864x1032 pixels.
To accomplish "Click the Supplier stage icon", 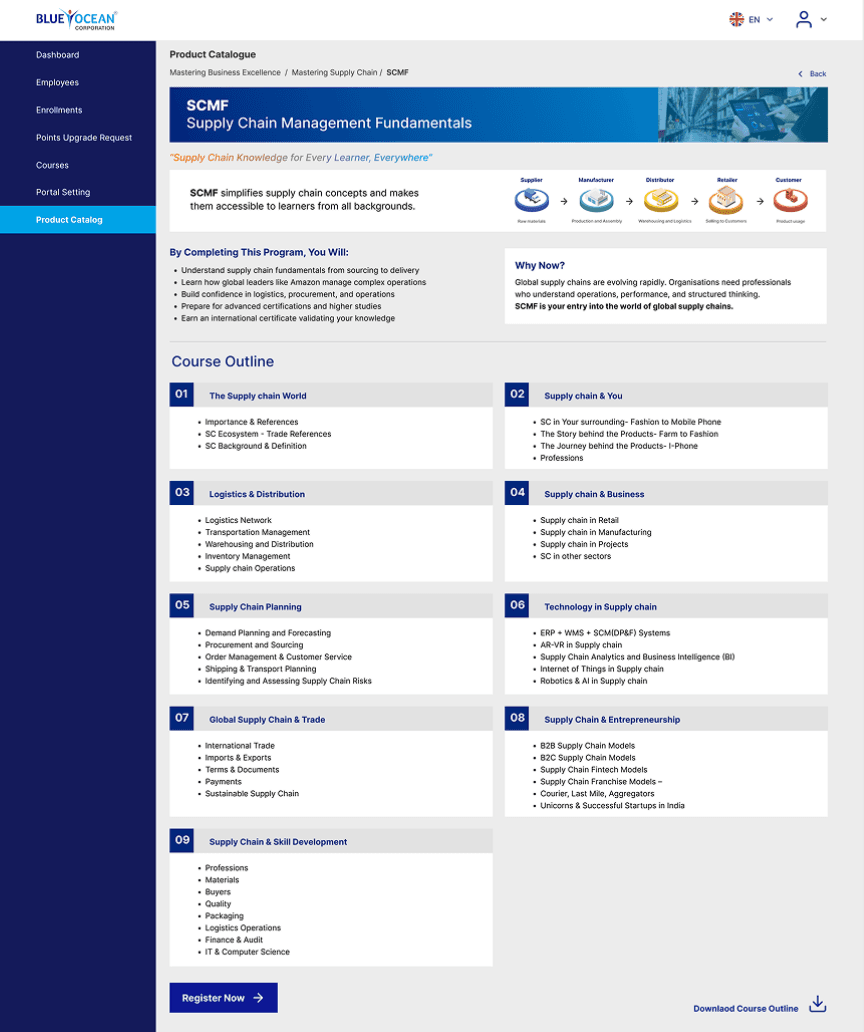I will pyautogui.click(x=532, y=199).
